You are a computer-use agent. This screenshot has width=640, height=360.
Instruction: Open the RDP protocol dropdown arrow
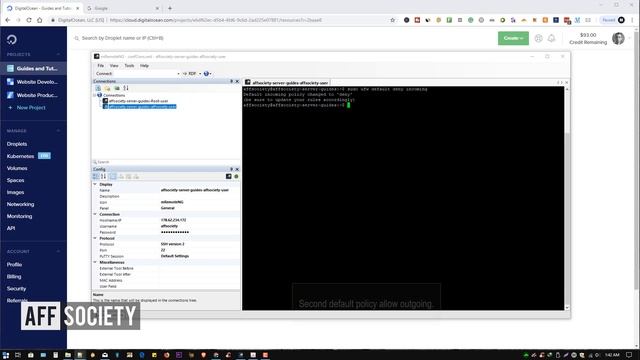coord(200,74)
